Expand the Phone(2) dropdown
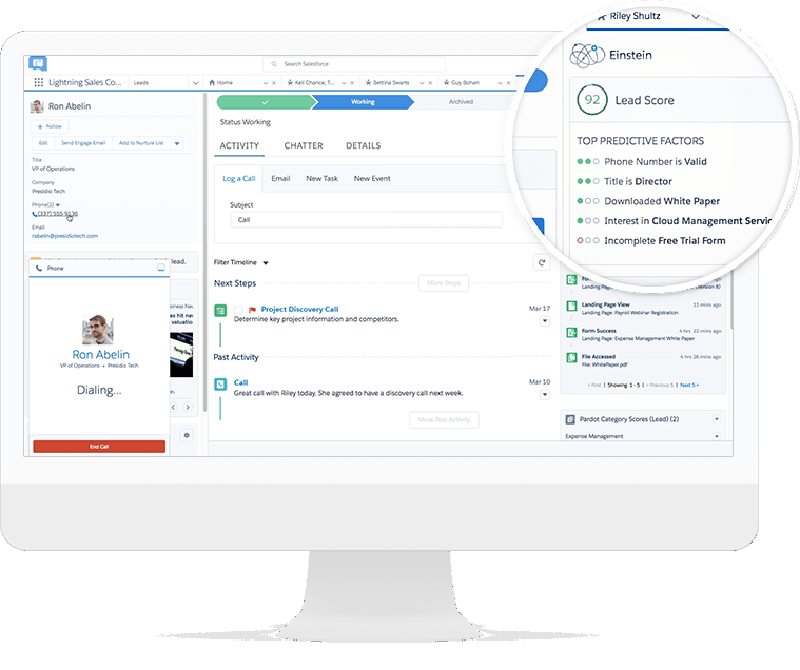800x670 pixels. click(x=58, y=205)
